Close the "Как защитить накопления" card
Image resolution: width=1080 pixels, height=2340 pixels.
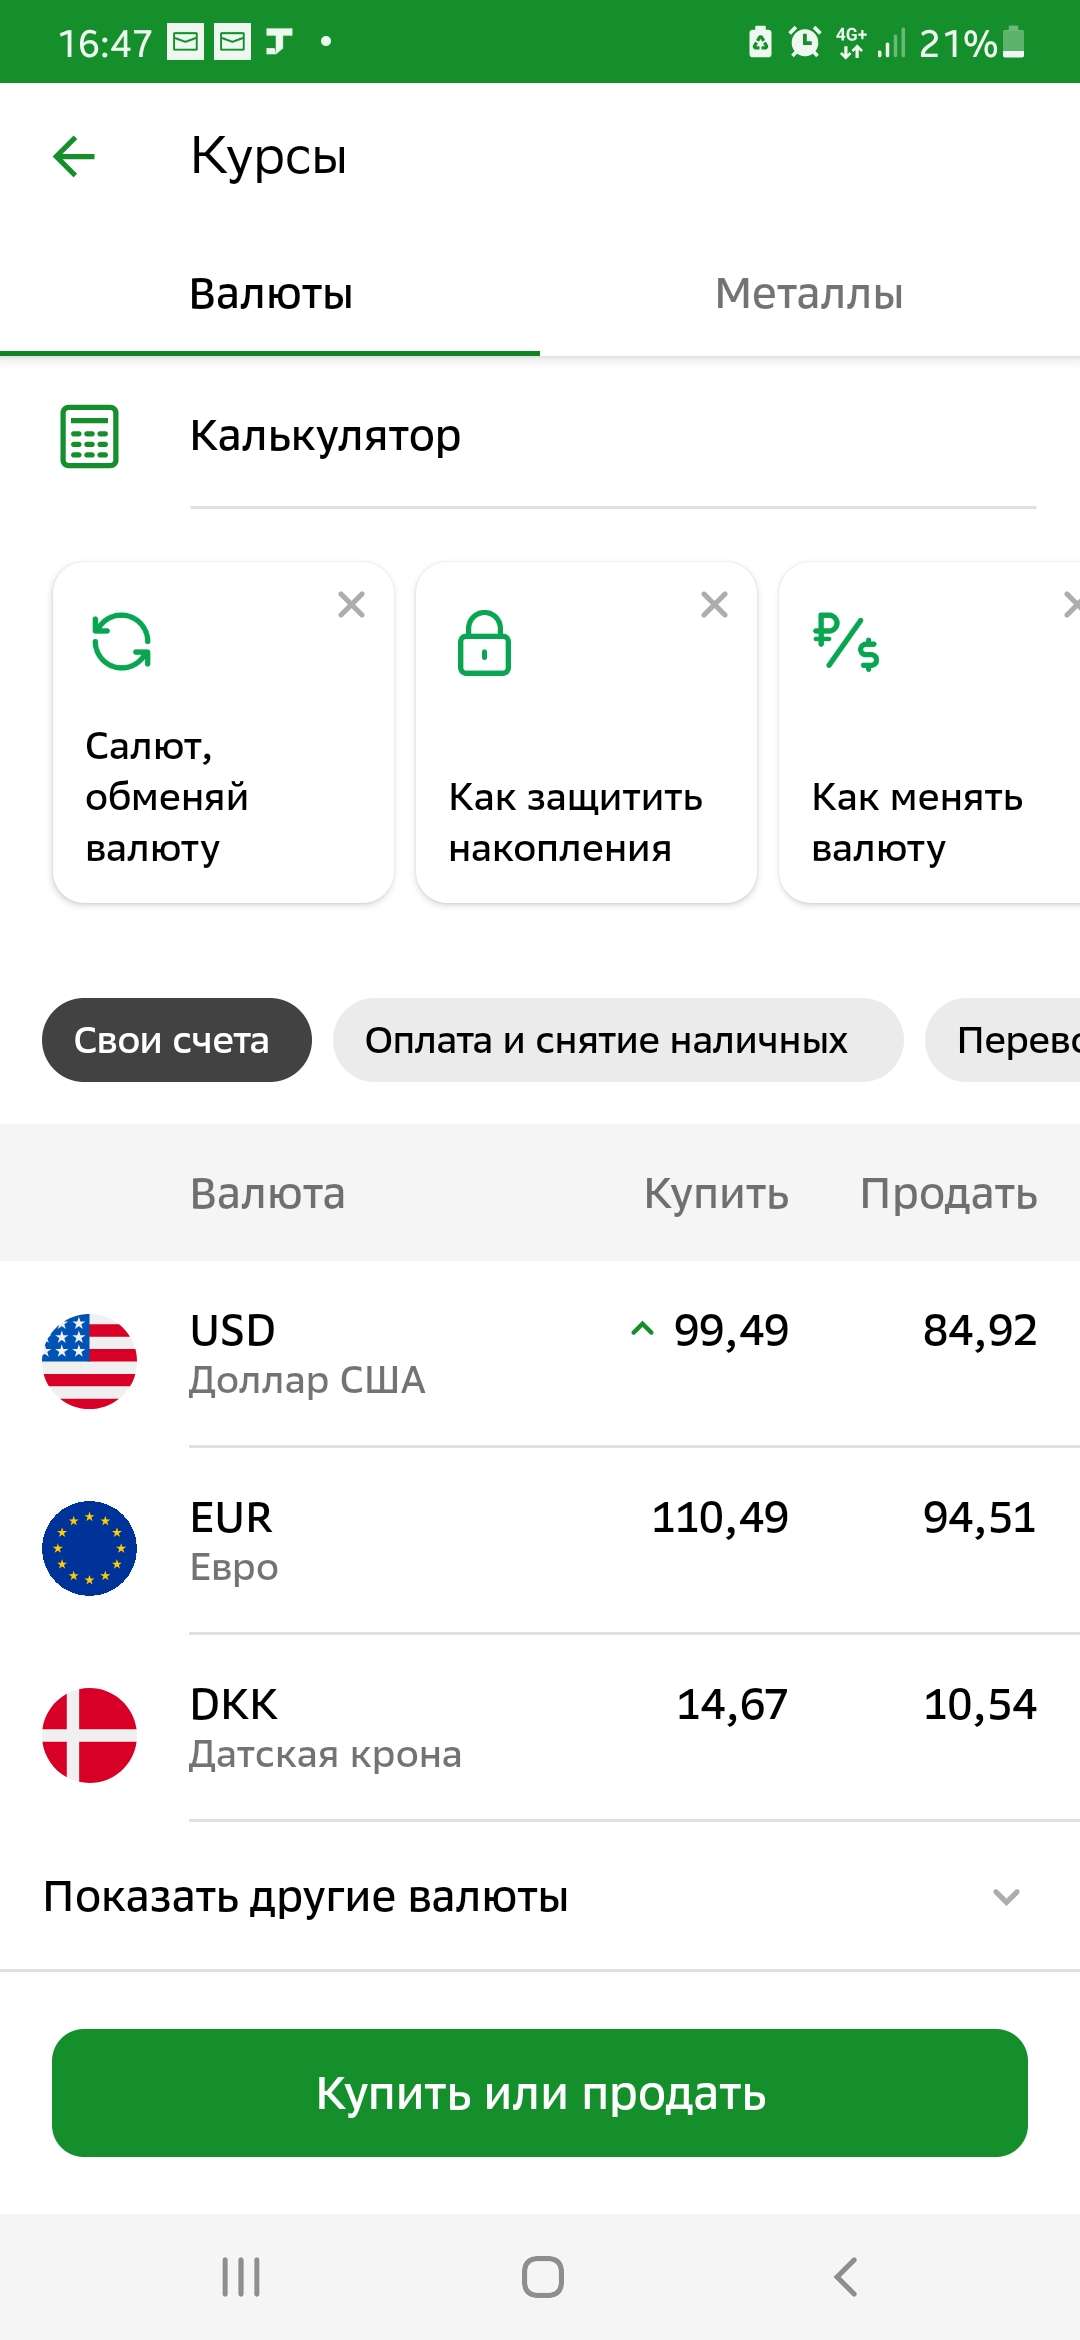click(714, 605)
